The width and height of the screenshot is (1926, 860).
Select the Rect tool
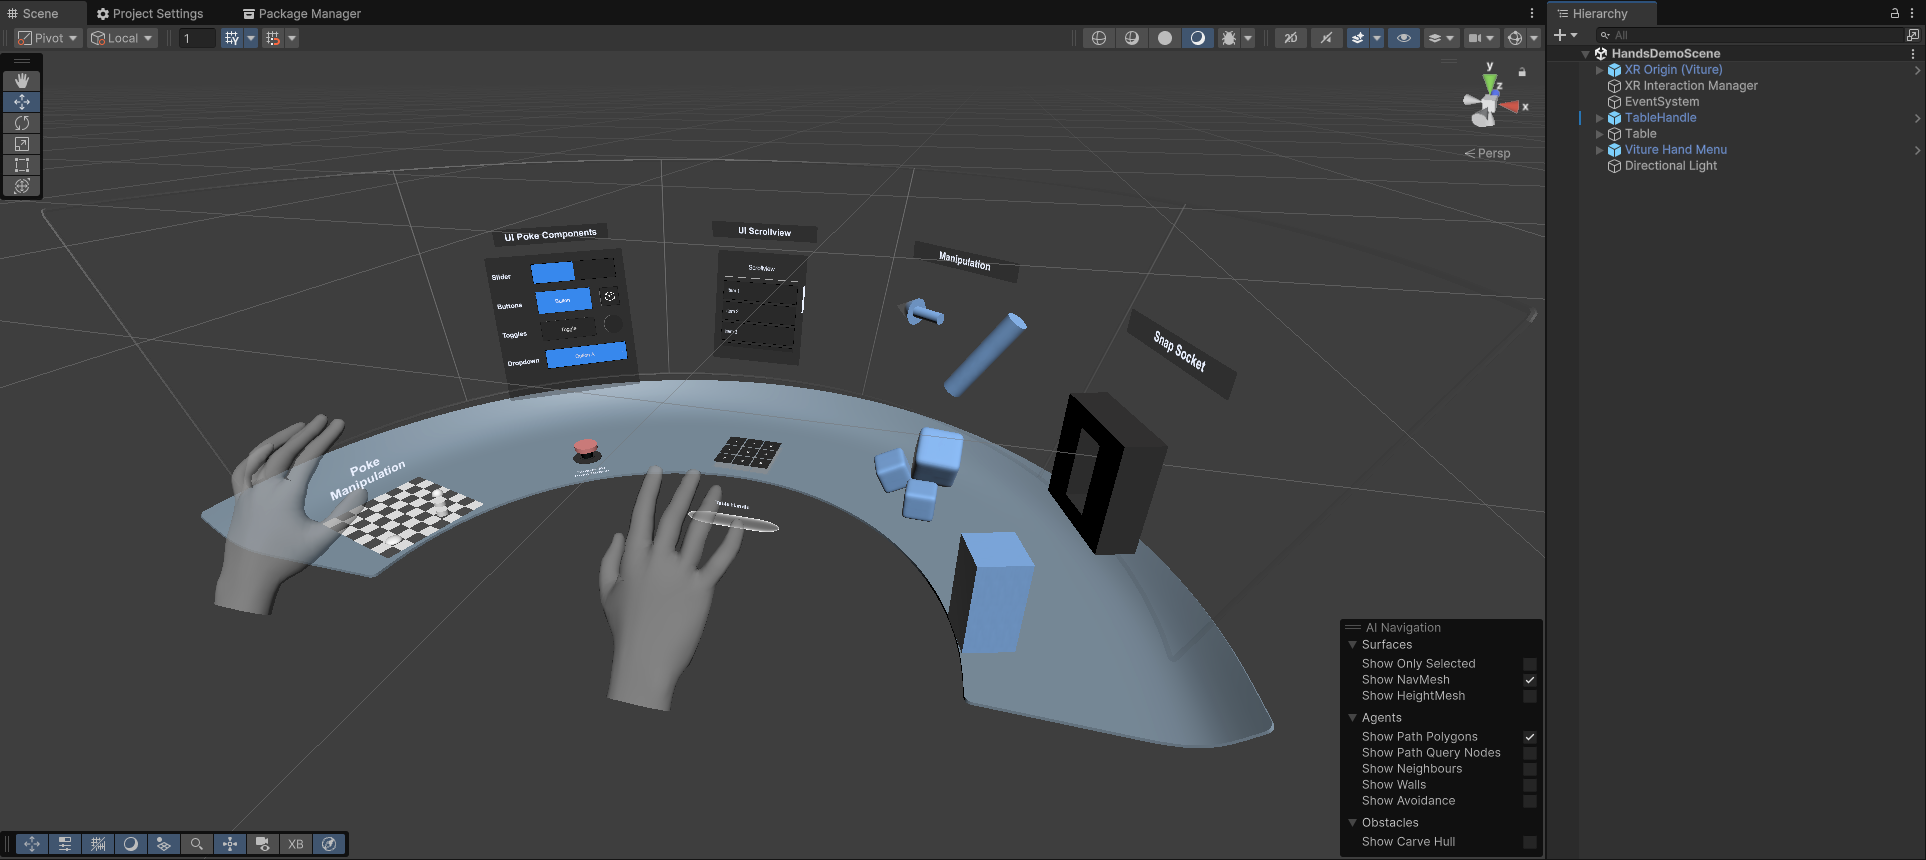(22, 165)
